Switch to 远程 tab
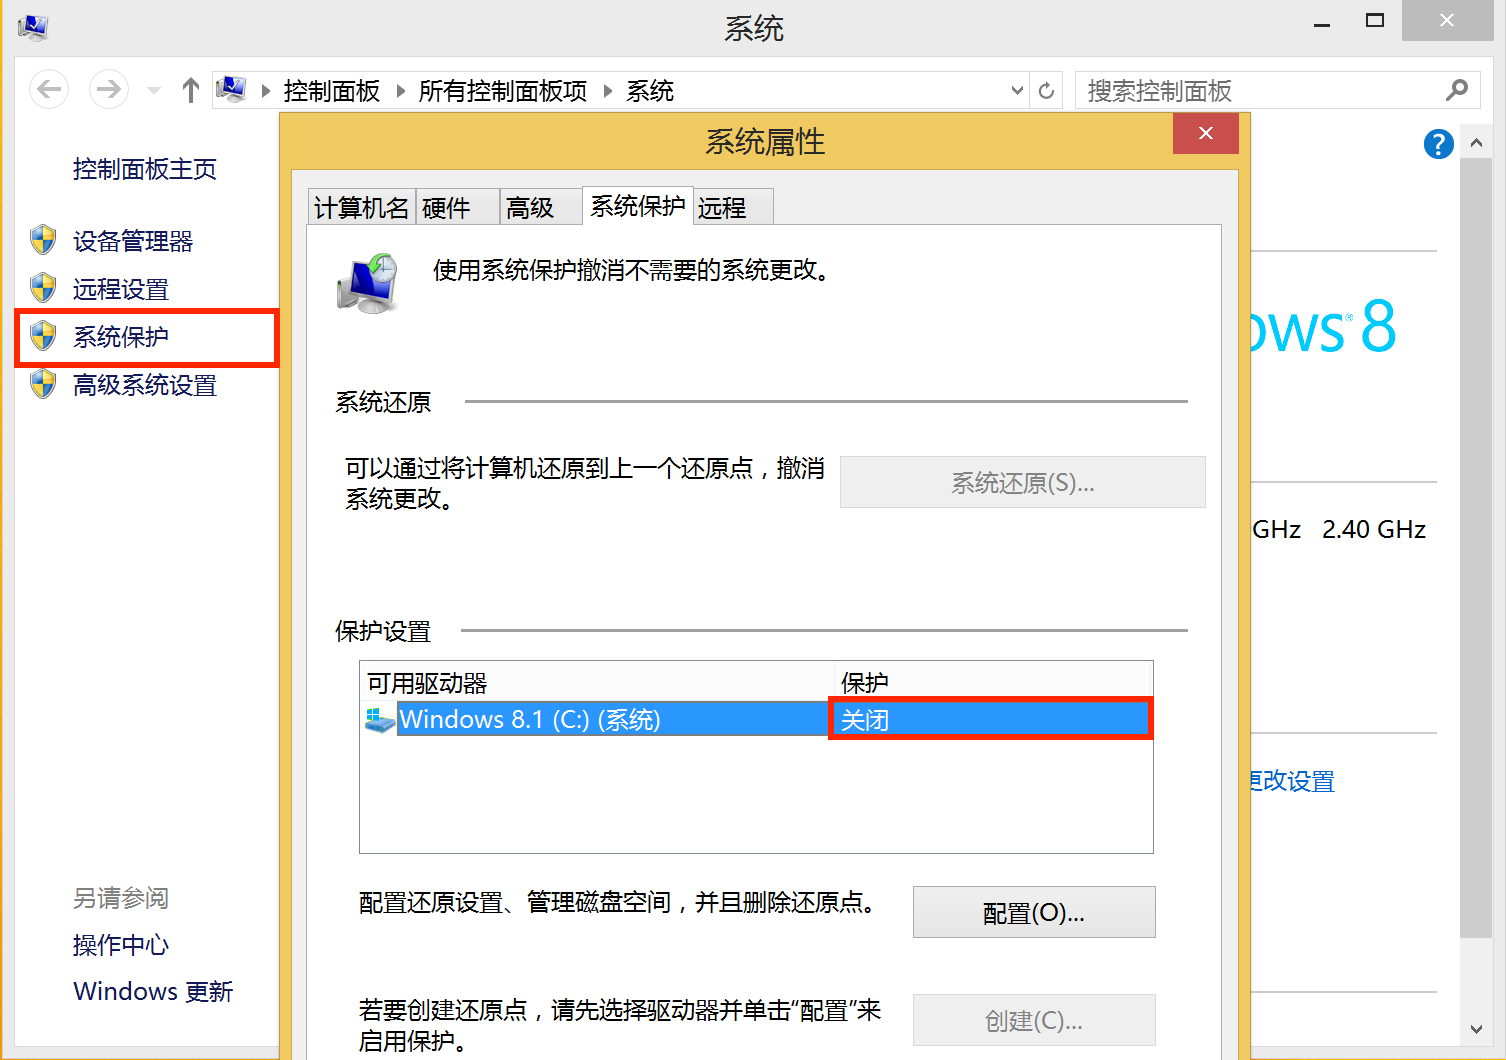The image size is (1506, 1060). coord(733,207)
